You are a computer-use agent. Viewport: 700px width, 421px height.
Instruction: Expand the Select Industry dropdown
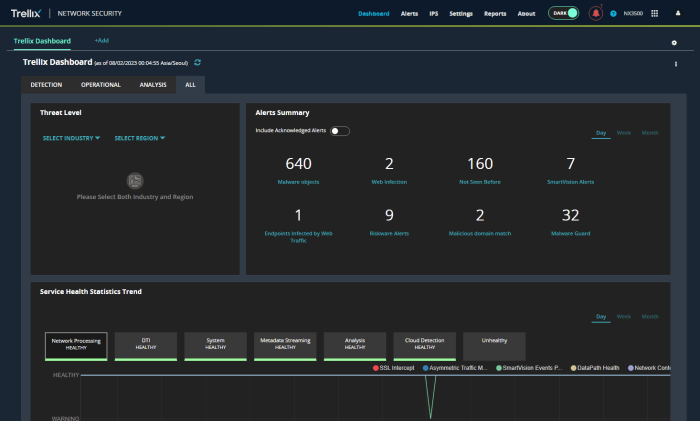pyautogui.click(x=71, y=138)
